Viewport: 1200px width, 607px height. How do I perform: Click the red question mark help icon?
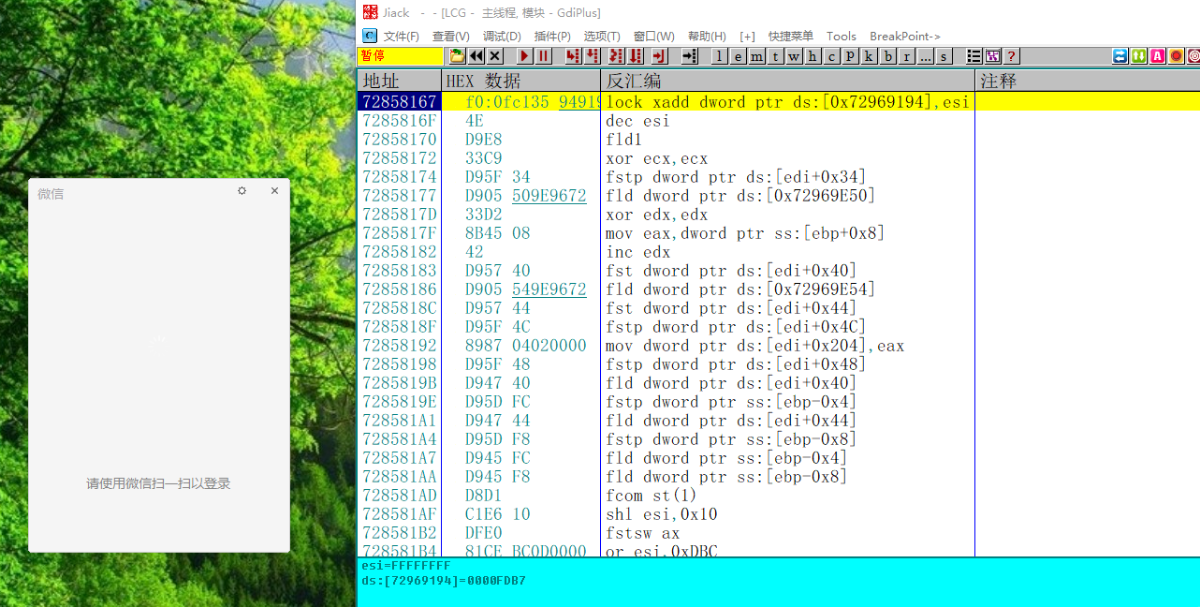coord(1010,56)
